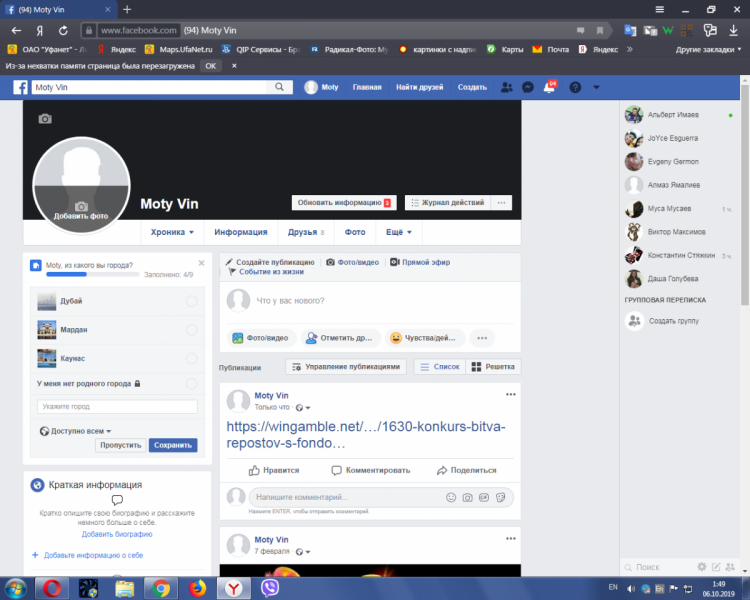
Task: Open Viber from taskbar
Action: [x=270, y=588]
